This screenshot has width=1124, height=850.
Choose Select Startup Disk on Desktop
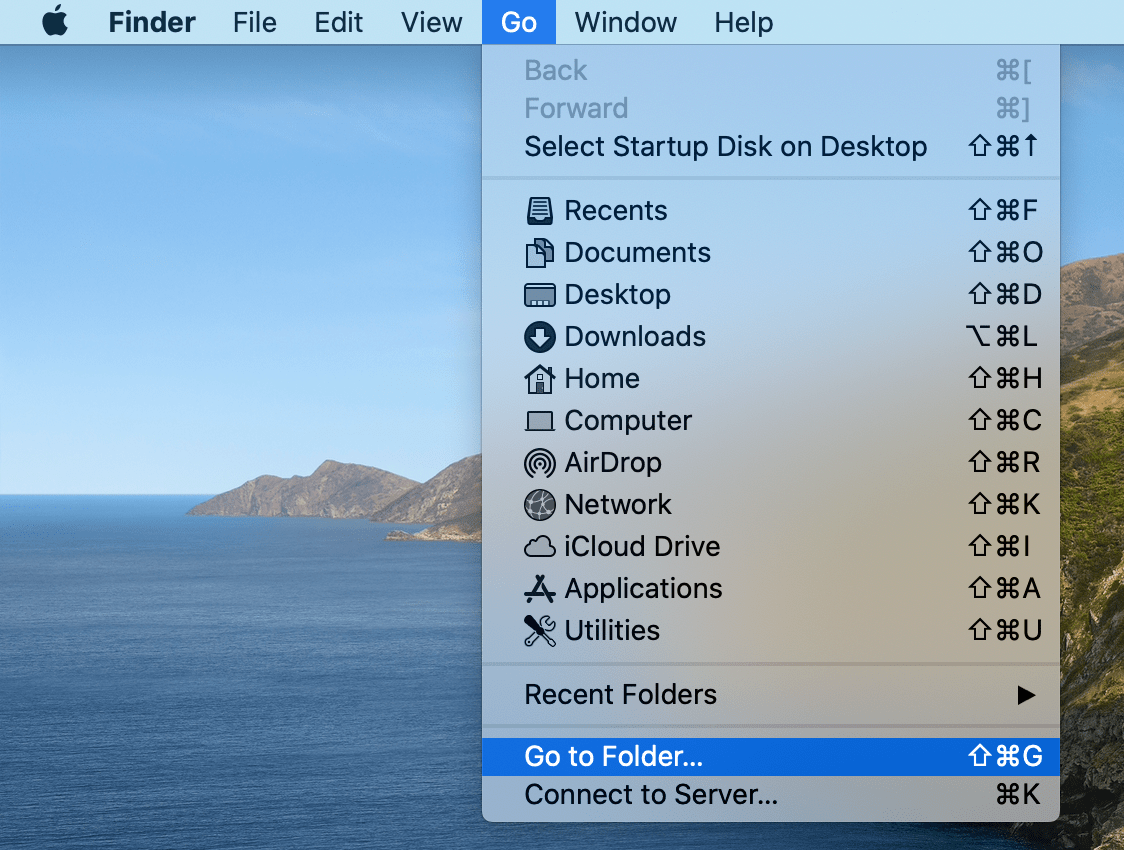725,145
